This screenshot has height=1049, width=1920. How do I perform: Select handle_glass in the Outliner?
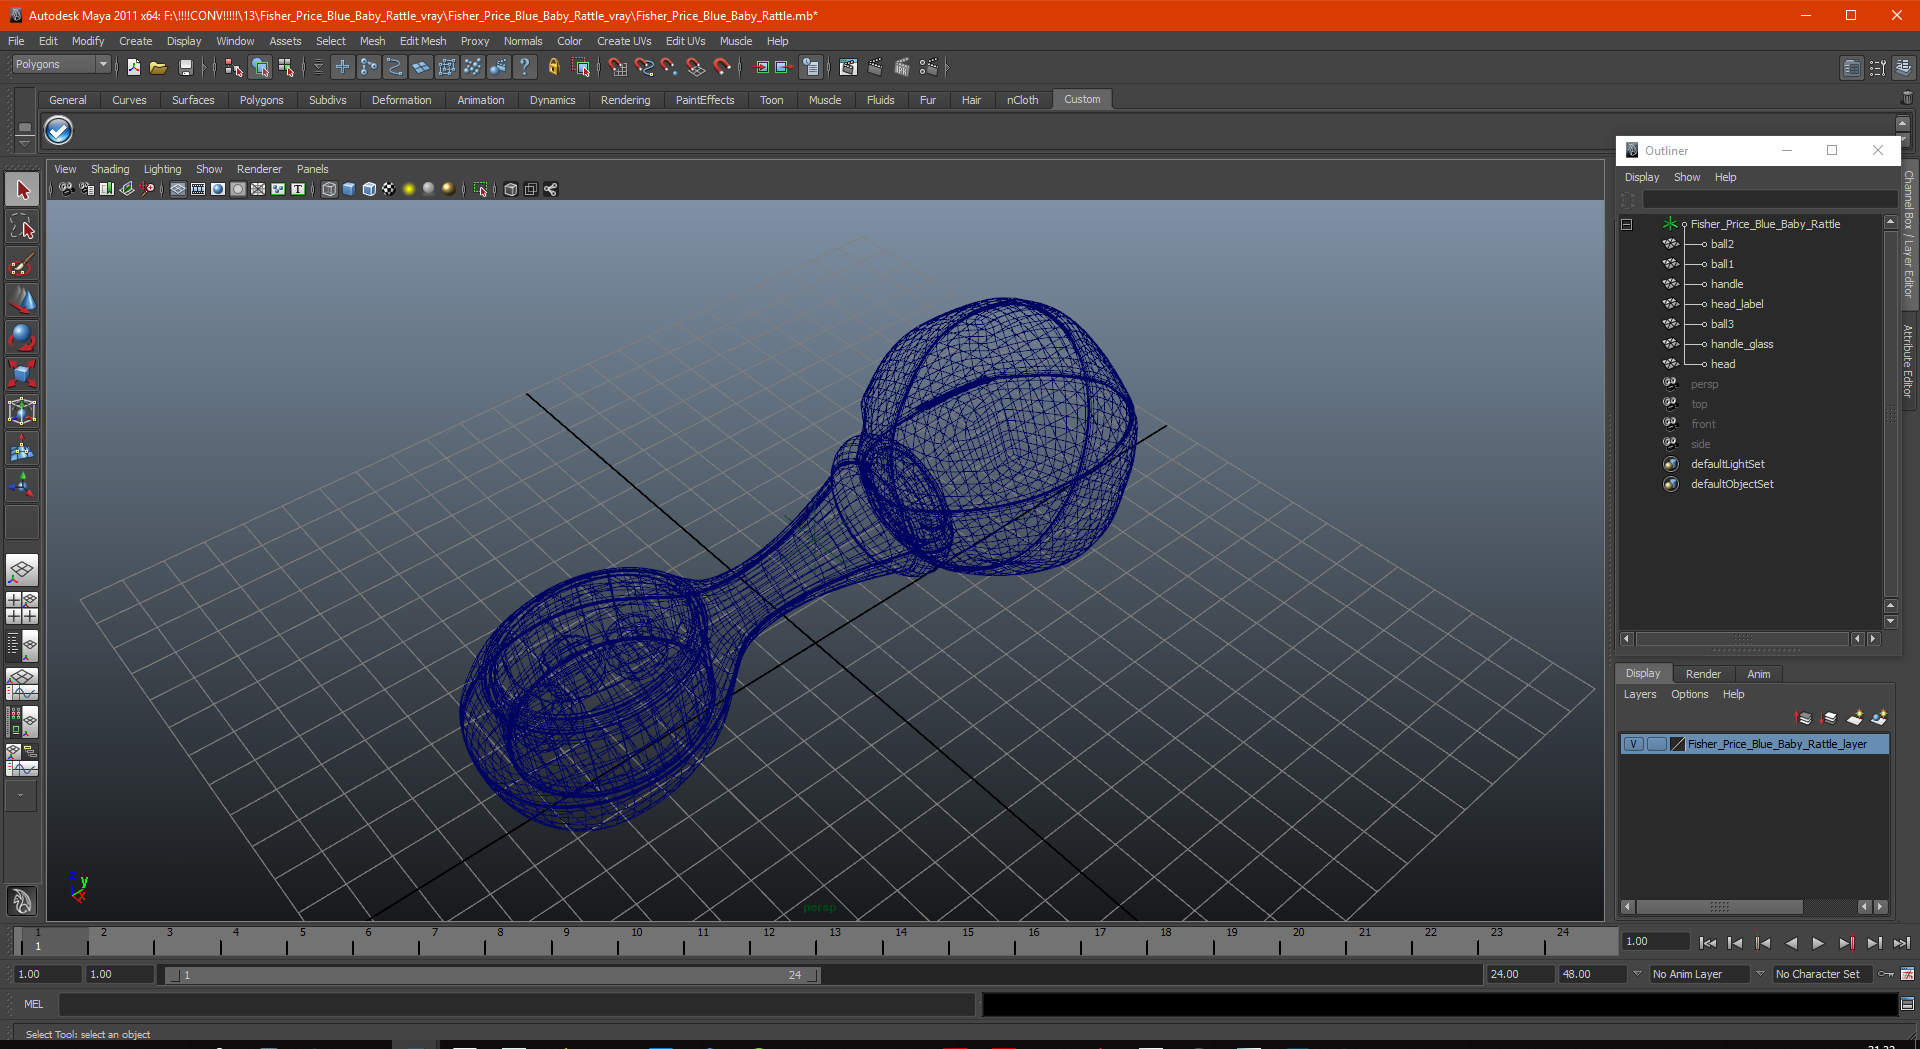click(x=1742, y=344)
